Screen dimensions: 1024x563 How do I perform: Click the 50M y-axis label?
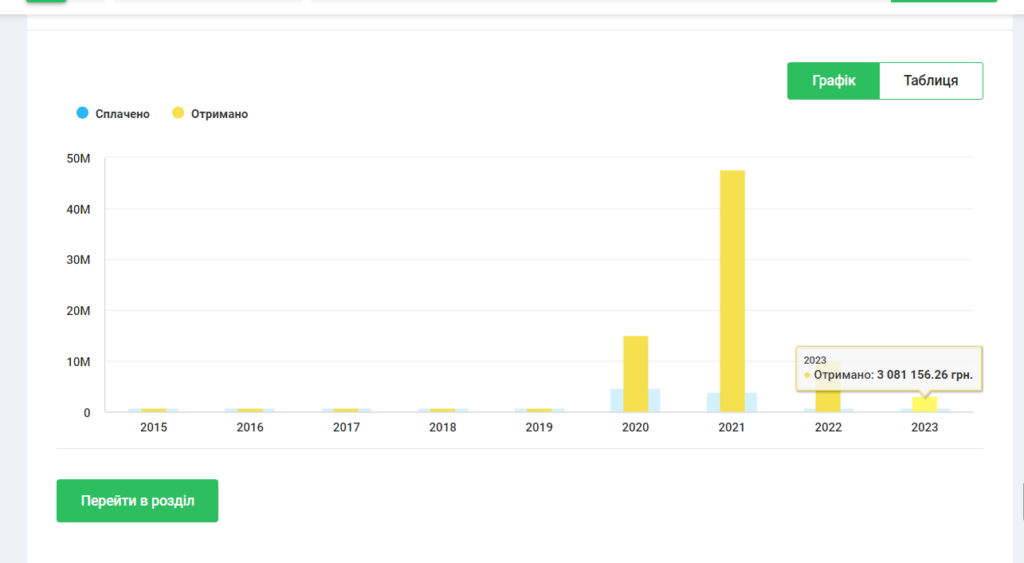[x=77, y=159]
